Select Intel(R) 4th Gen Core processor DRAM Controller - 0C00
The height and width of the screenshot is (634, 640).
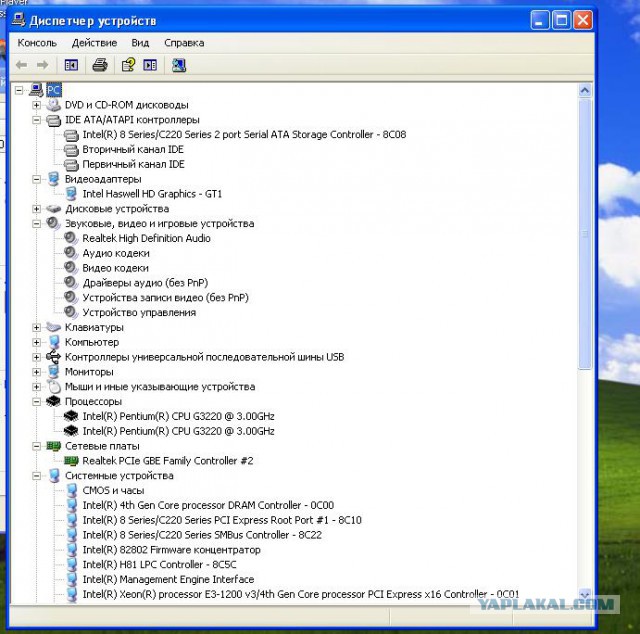click(x=208, y=505)
